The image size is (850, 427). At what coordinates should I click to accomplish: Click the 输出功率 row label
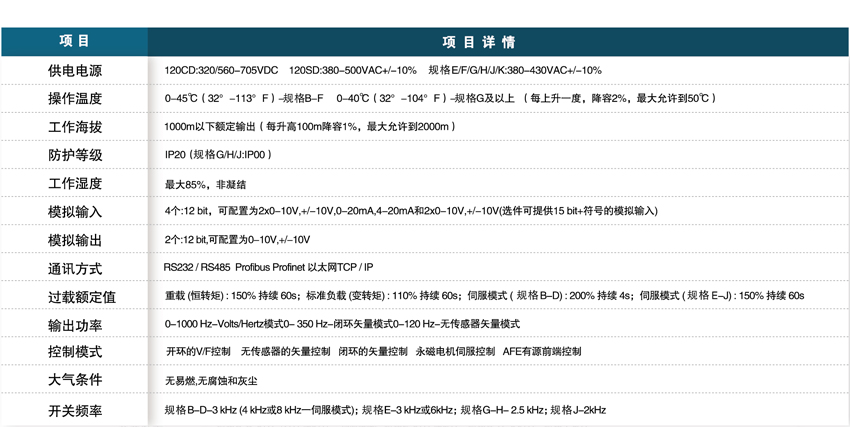click(x=75, y=325)
